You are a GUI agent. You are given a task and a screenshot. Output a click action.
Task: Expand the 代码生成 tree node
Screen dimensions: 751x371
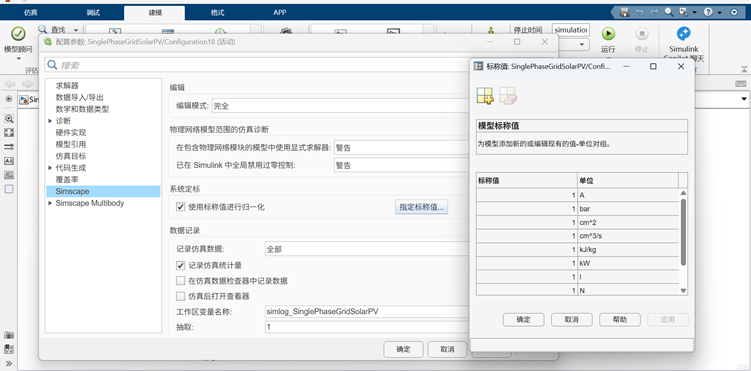(x=50, y=168)
